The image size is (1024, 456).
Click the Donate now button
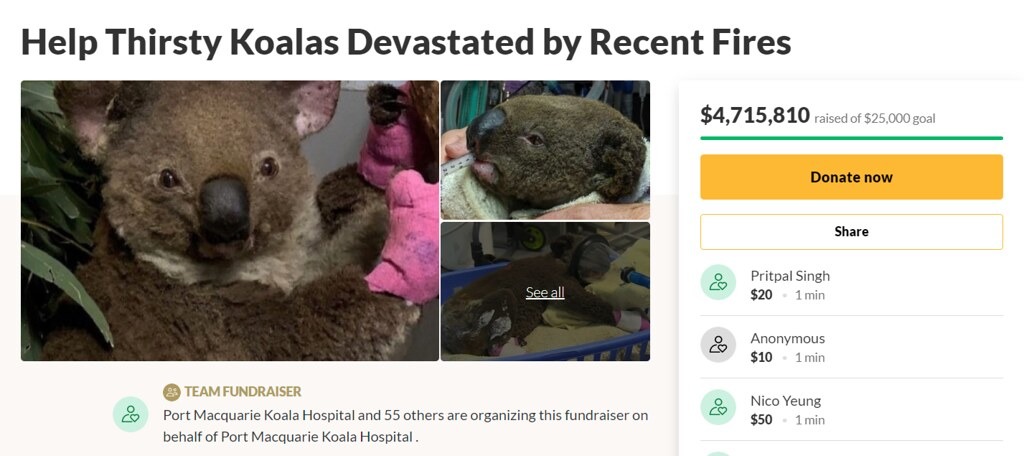[851, 177]
